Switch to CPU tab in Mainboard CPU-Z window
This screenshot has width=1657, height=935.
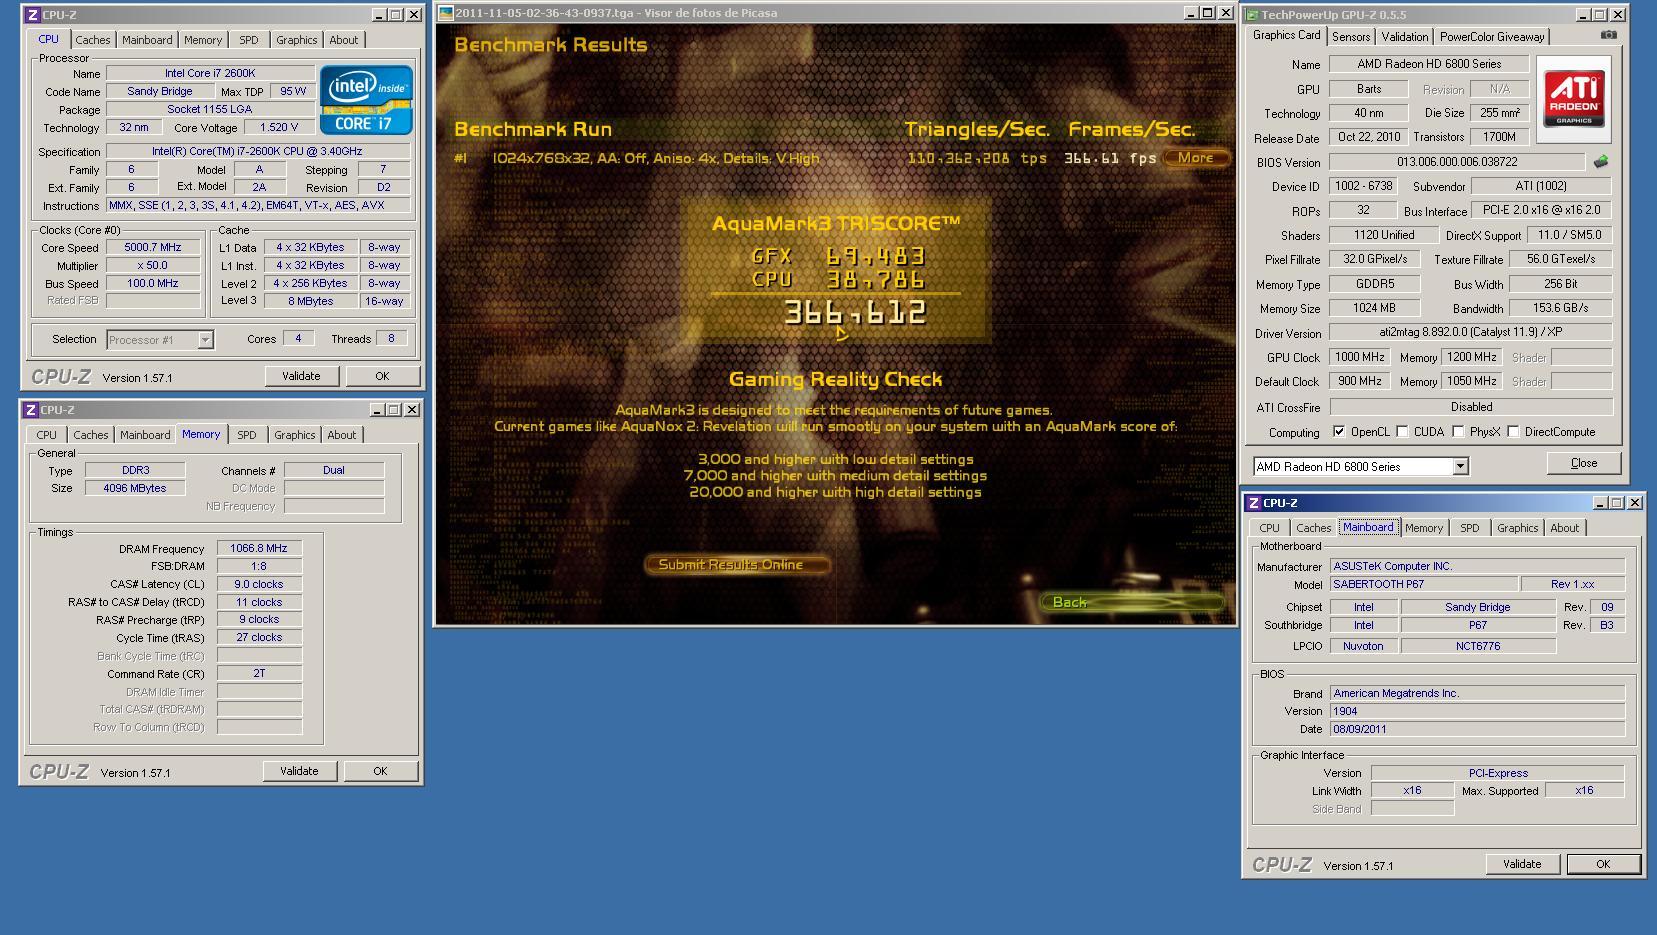1270,528
